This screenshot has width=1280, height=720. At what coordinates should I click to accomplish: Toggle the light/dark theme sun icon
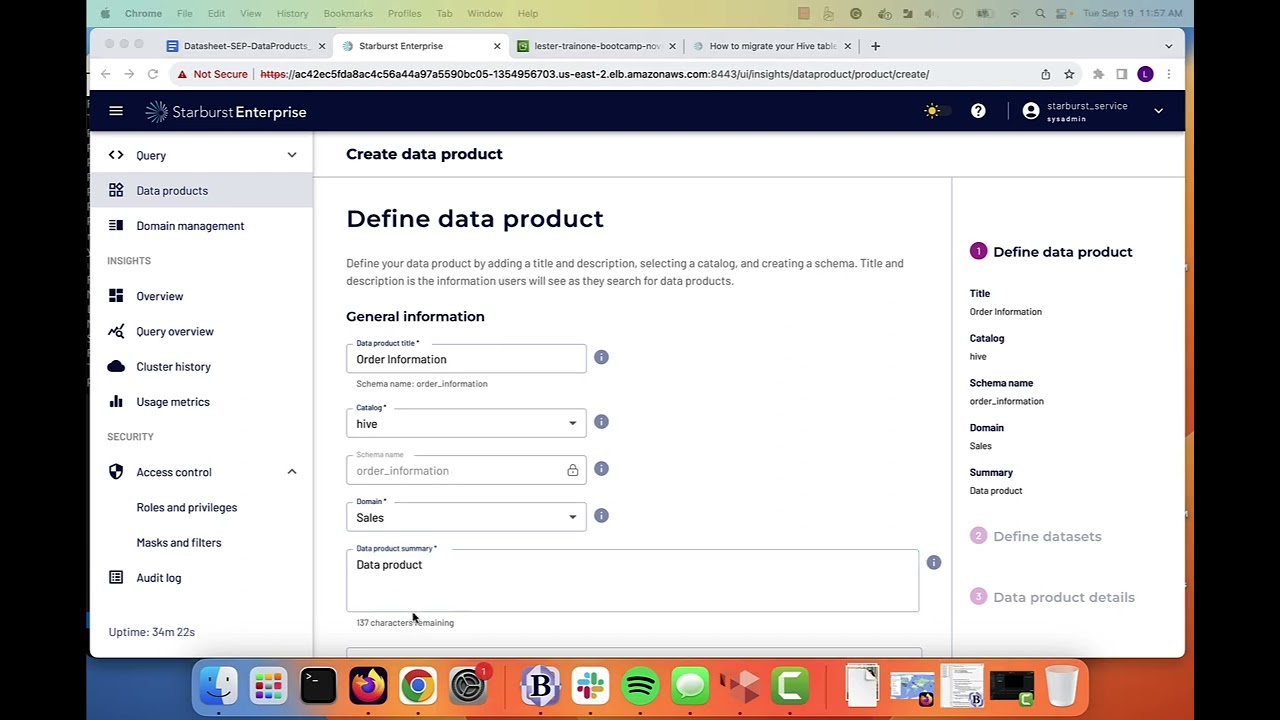point(932,111)
